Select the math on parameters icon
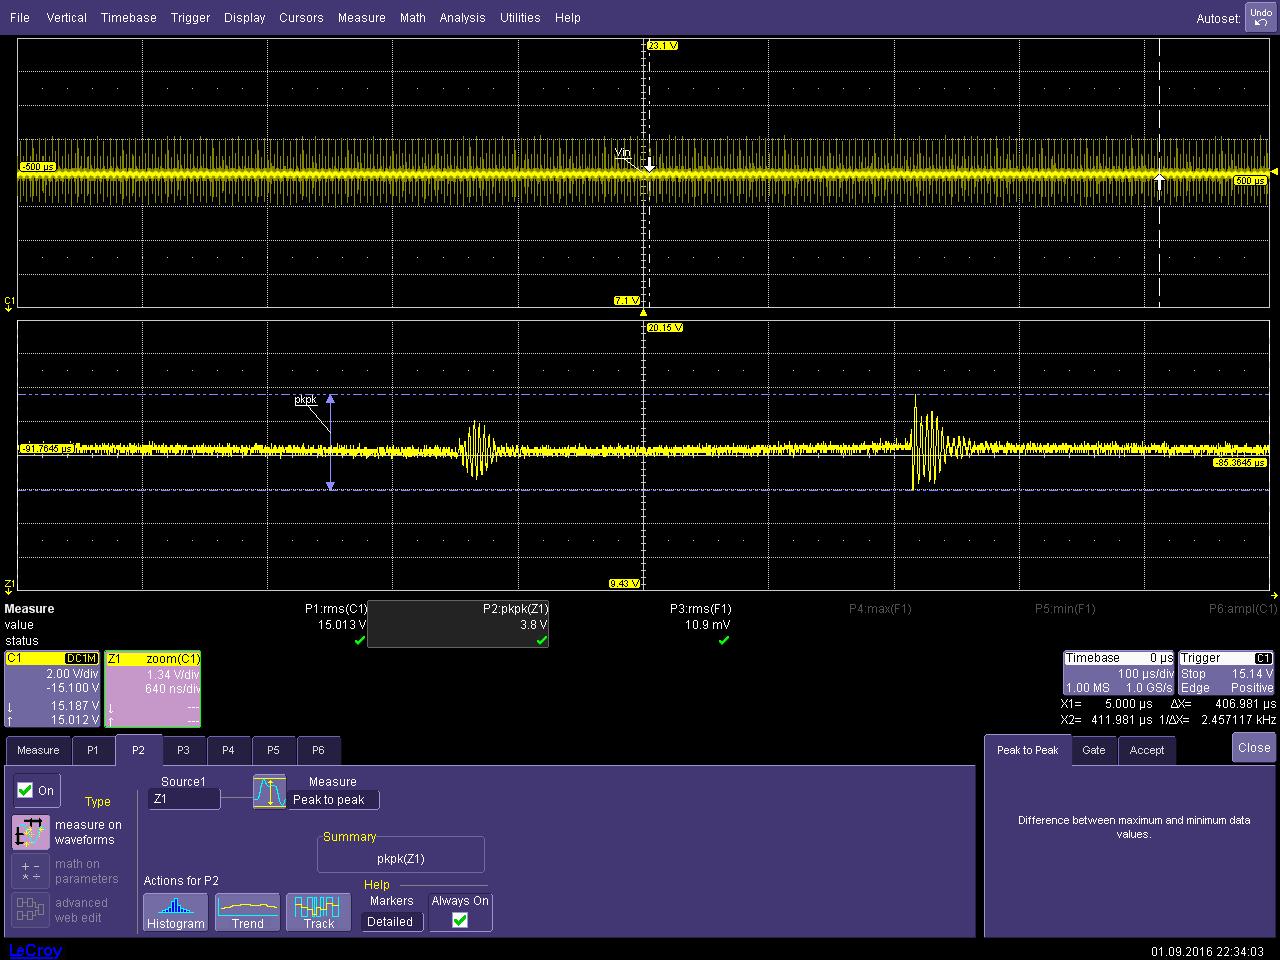Viewport: 1280px width, 960px height. click(31, 871)
